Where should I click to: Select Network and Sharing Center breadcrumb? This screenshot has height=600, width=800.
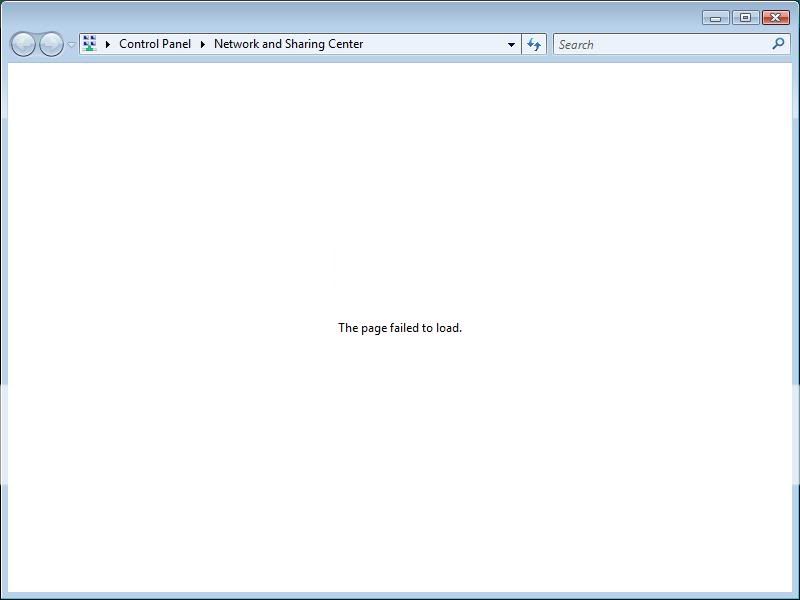coord(288,44)
